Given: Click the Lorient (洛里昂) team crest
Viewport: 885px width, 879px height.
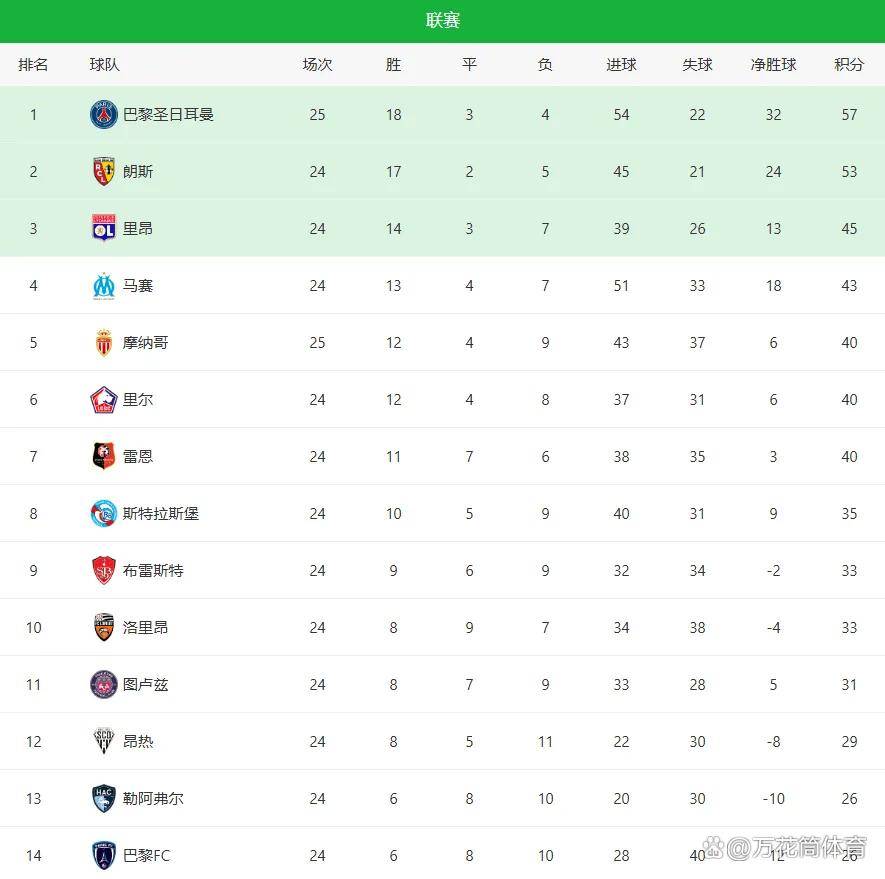Looking at the screenshot, I should (x=104, y=628).
